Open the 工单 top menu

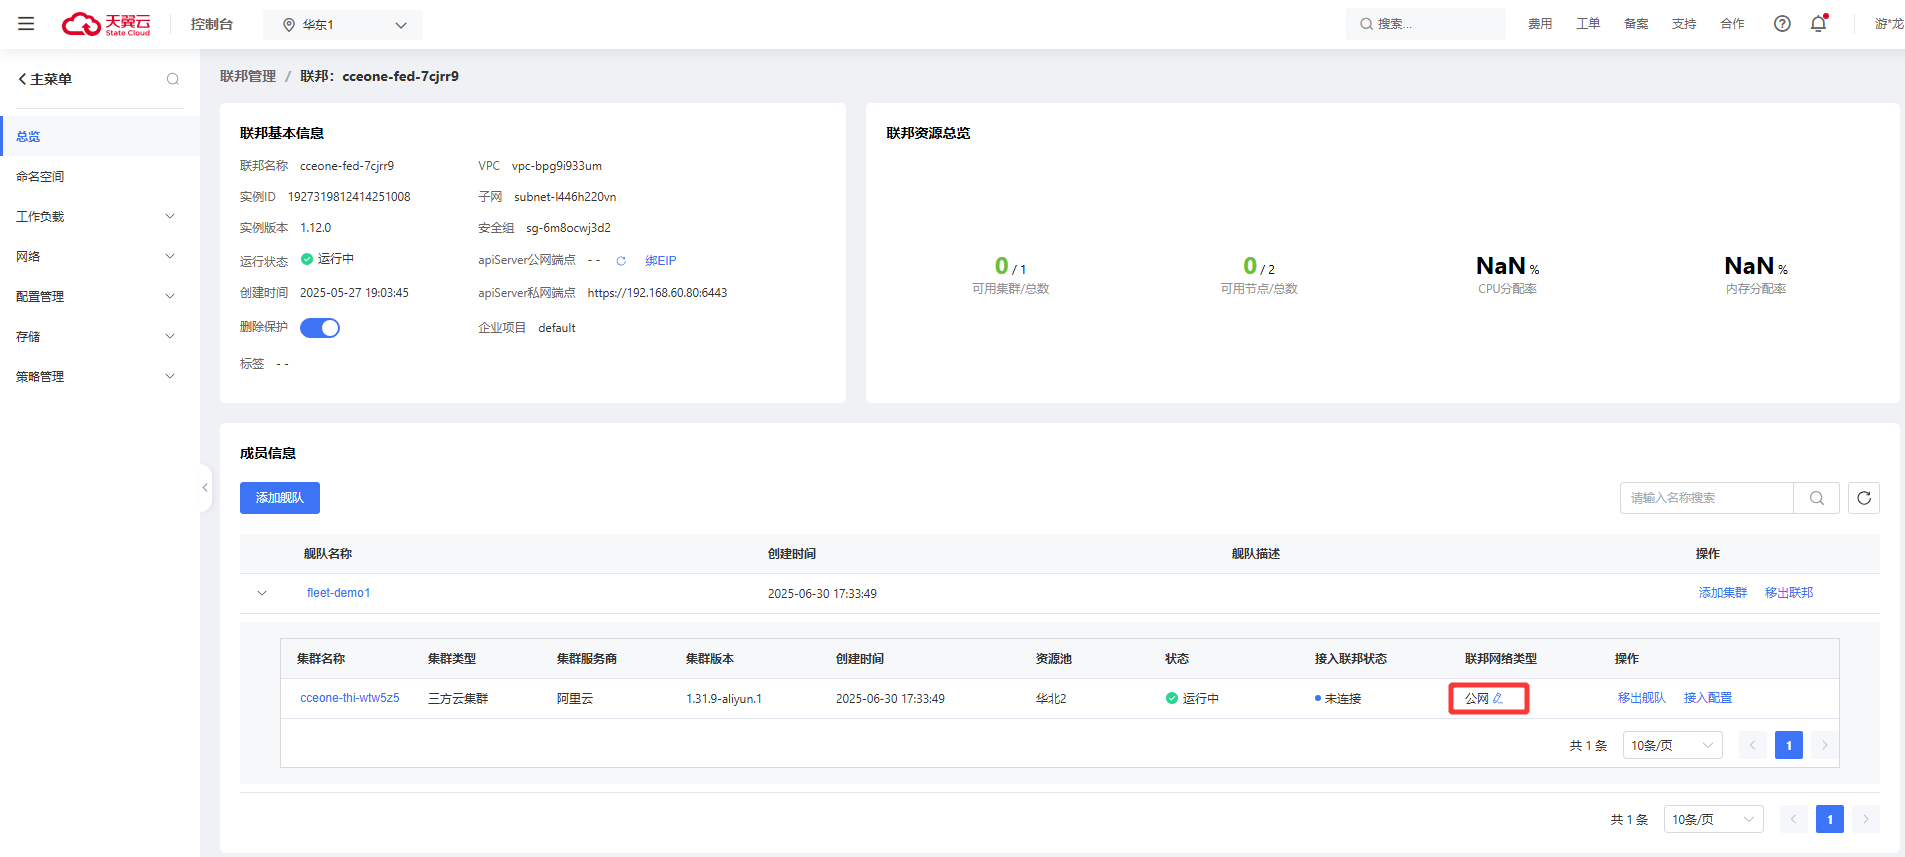[1588, 24]
